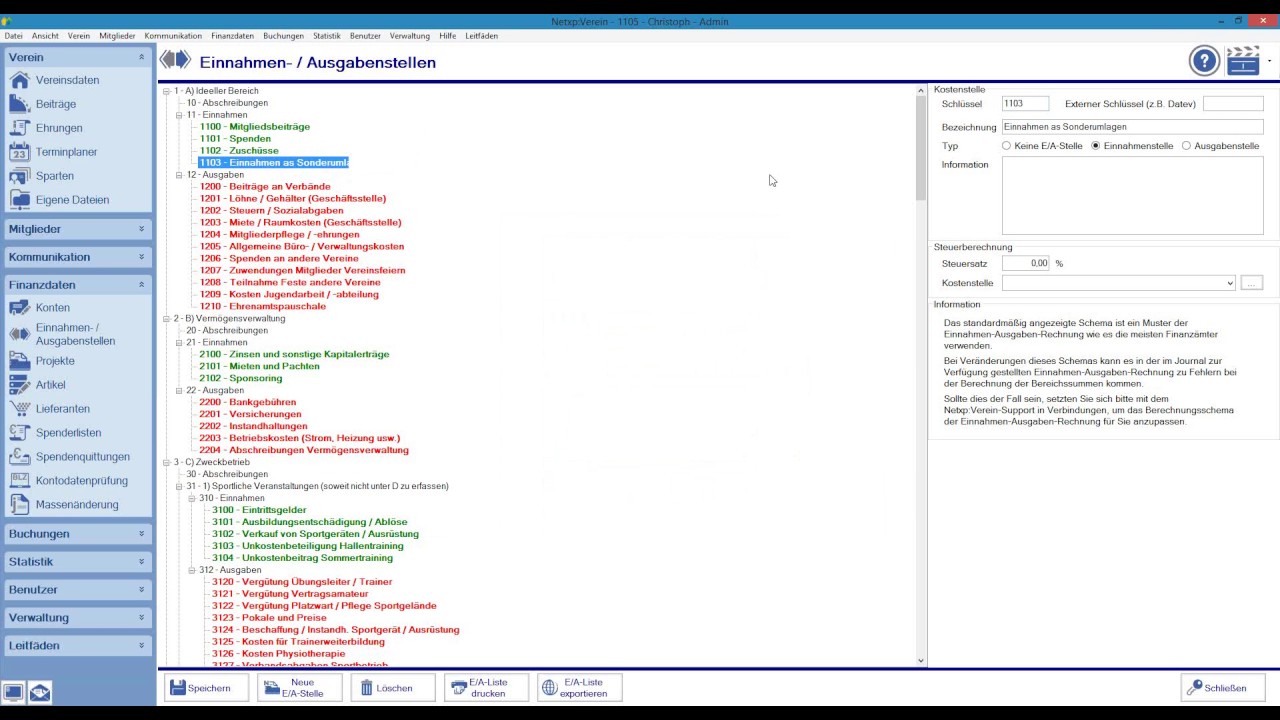The height and width of the screenshot is (720, 1280).
Task: Open Kontodatenprüfung via its BLZ icon
Action: [20, 481]
